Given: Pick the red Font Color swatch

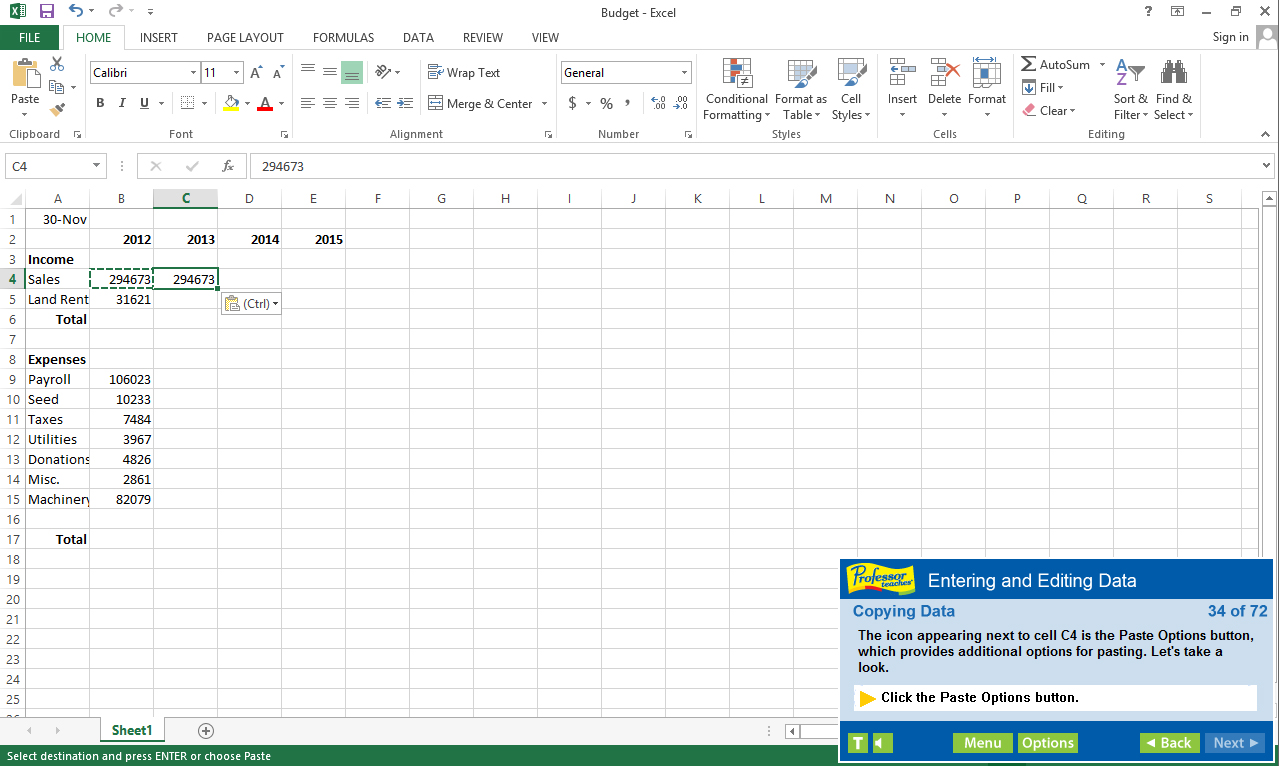Looking at the screenshot, I should [x=265, y=107].
